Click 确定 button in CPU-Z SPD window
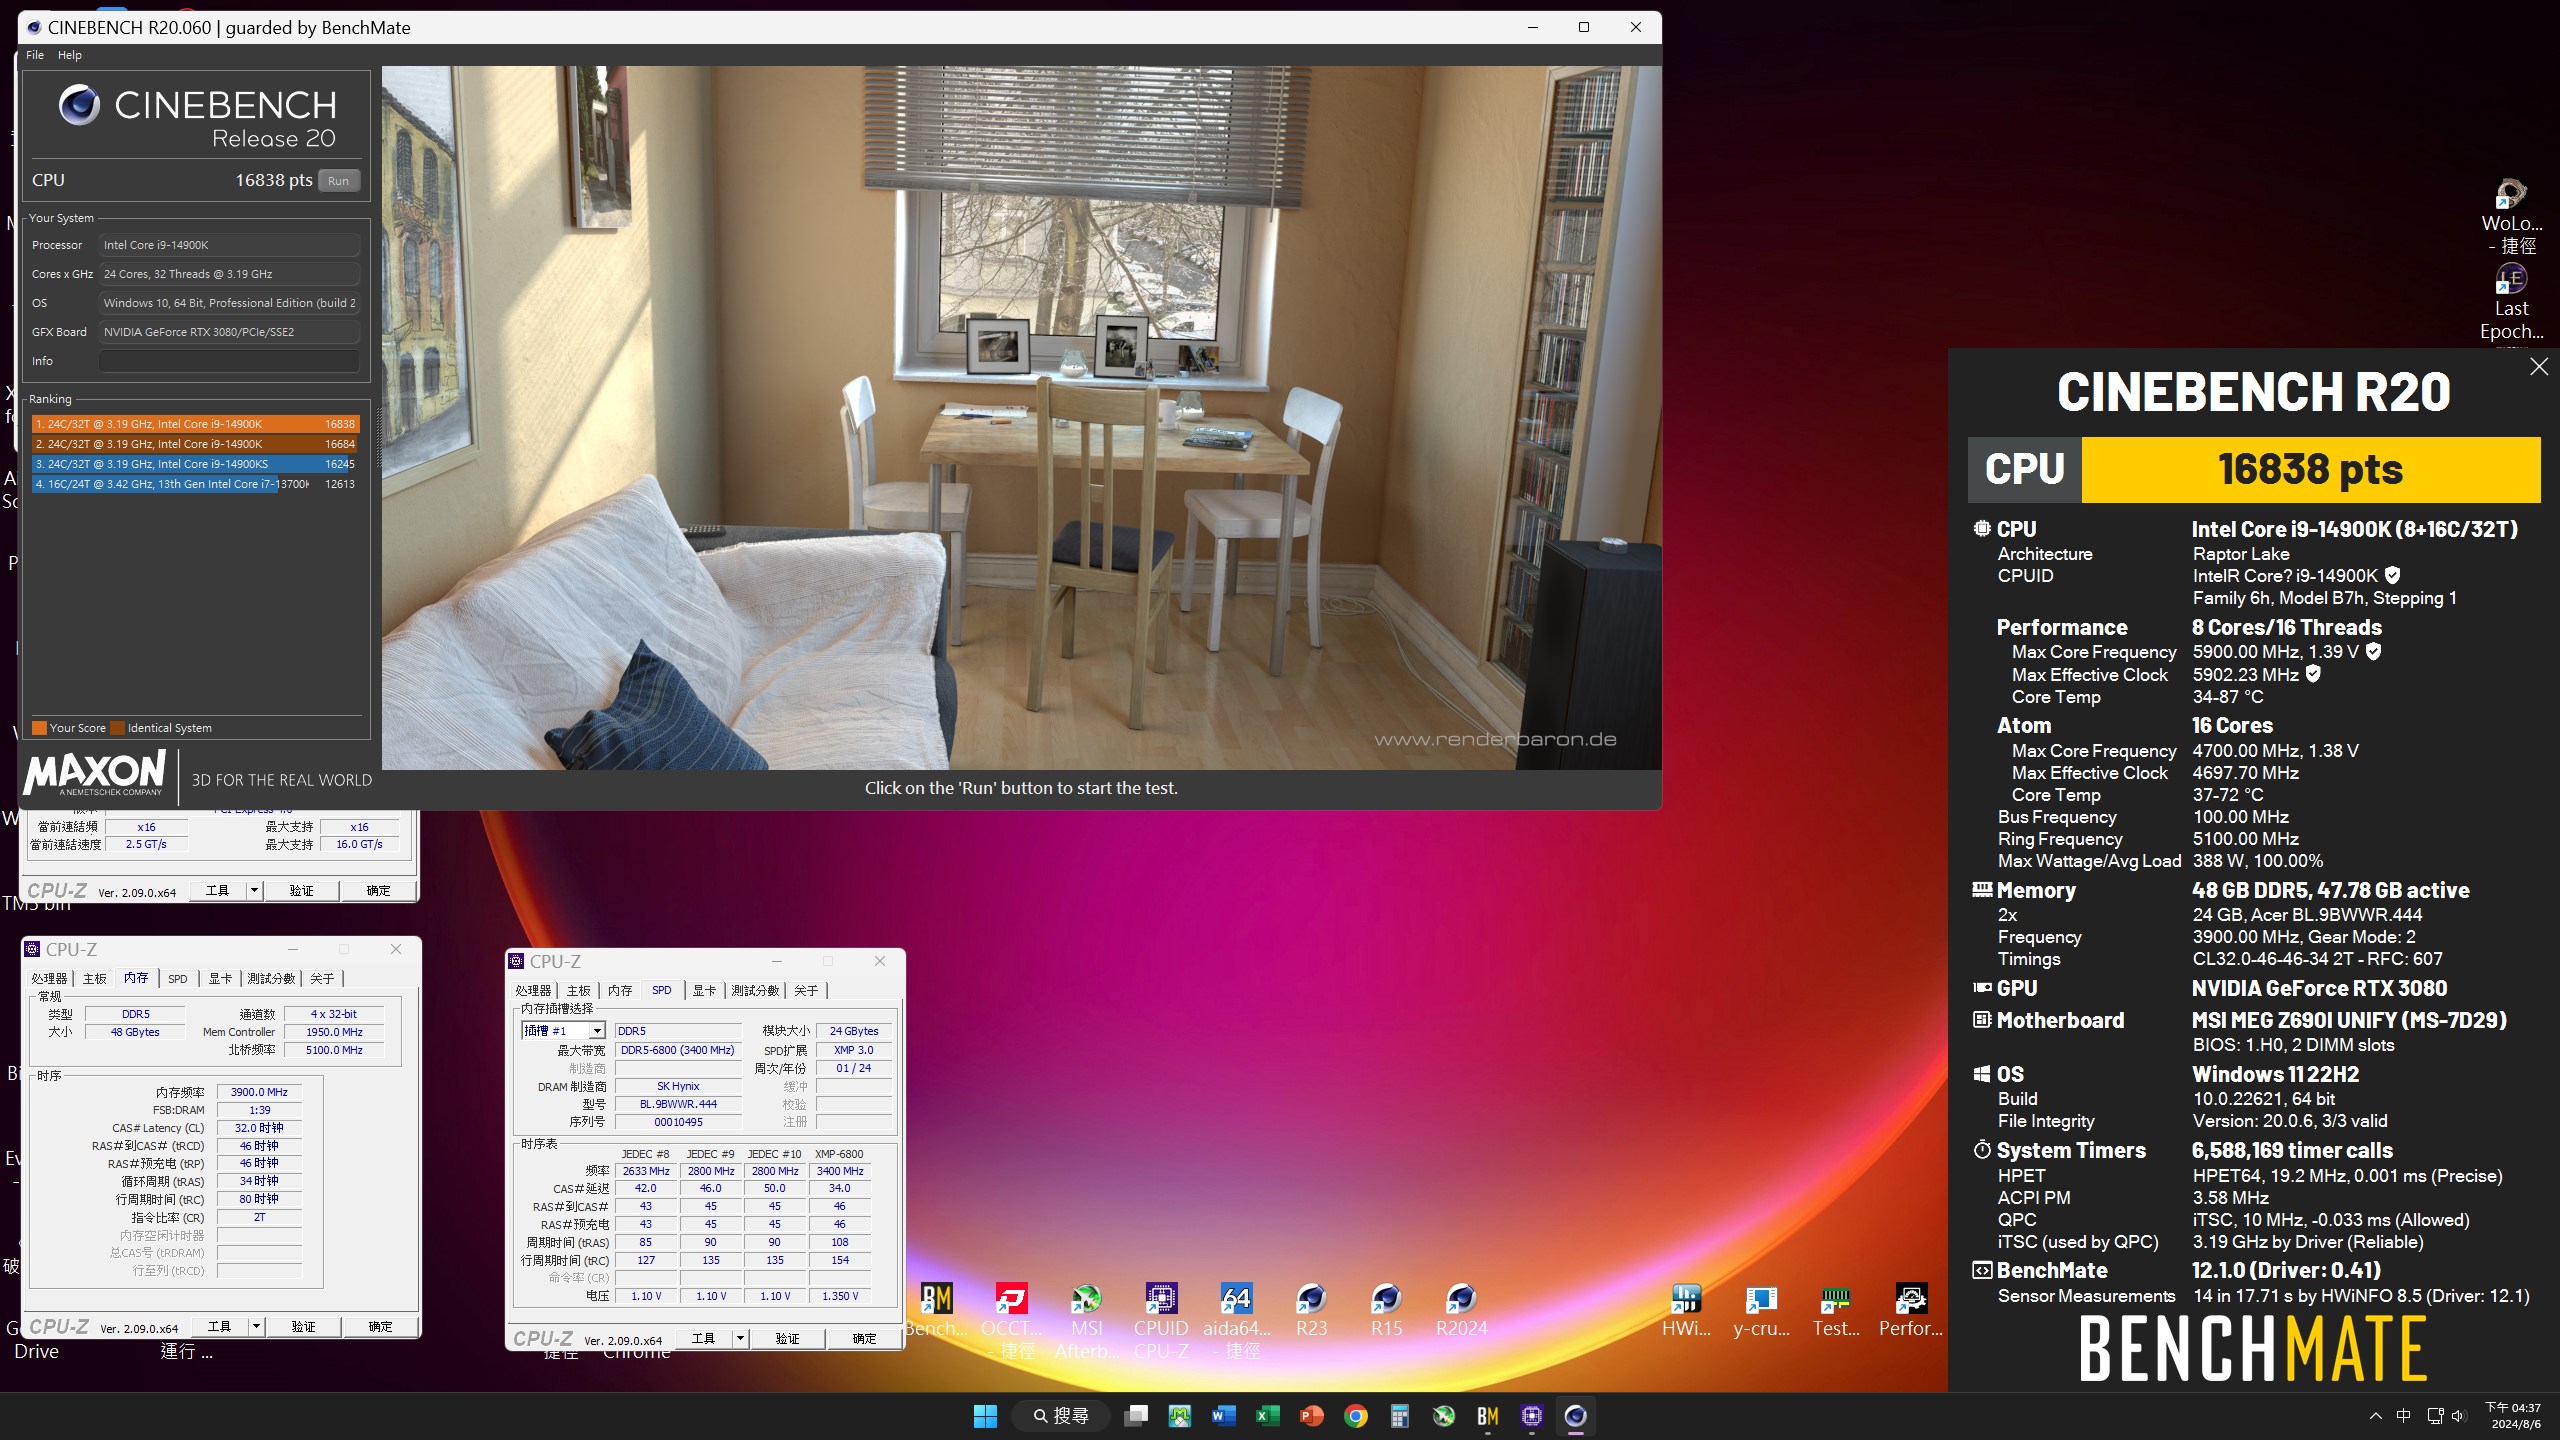Image resolution: width=2560 pixels, height=1440 pixels. (864, 1338)
